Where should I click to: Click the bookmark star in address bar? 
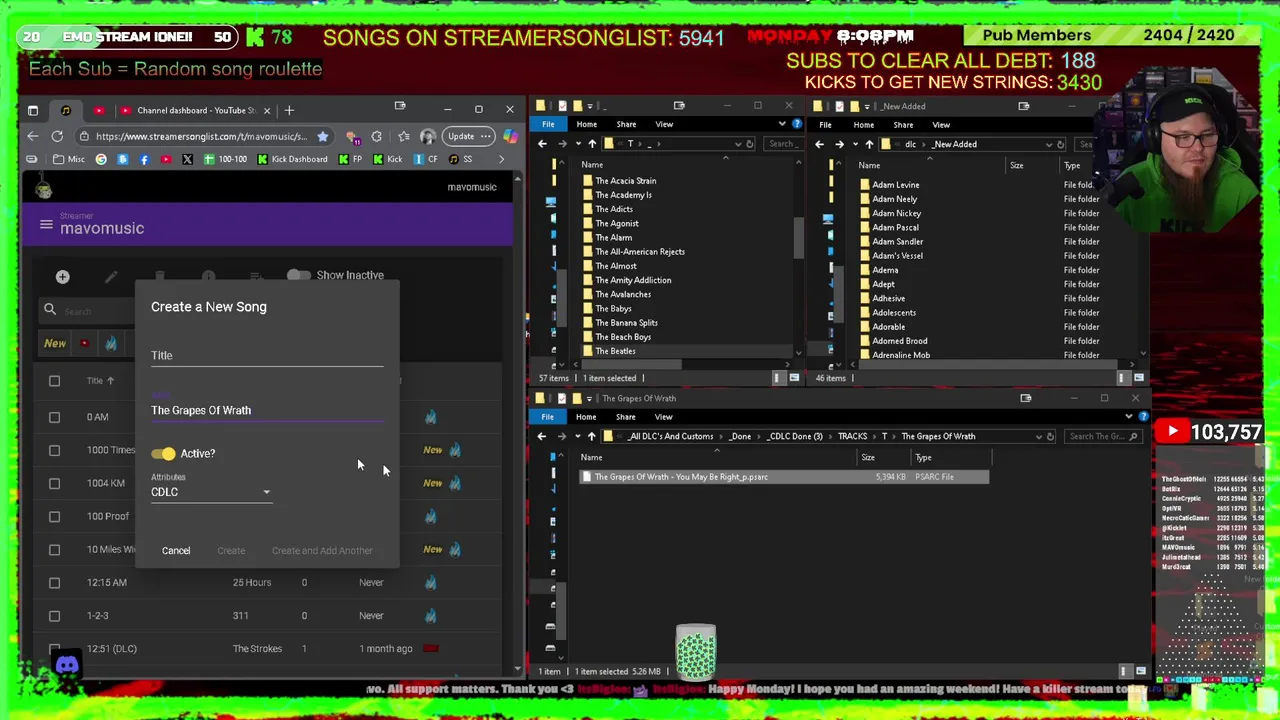click(322, 136)
